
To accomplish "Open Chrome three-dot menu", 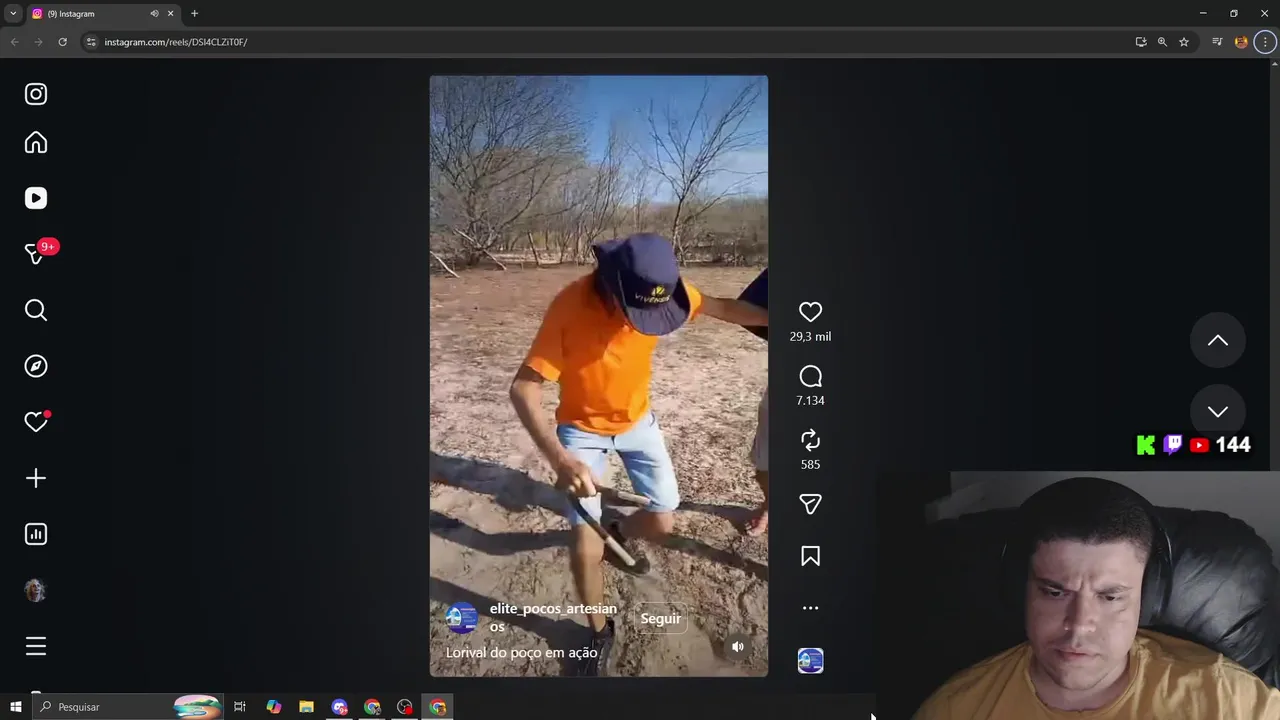I will pyautogui.click(x=1265, y=42).
